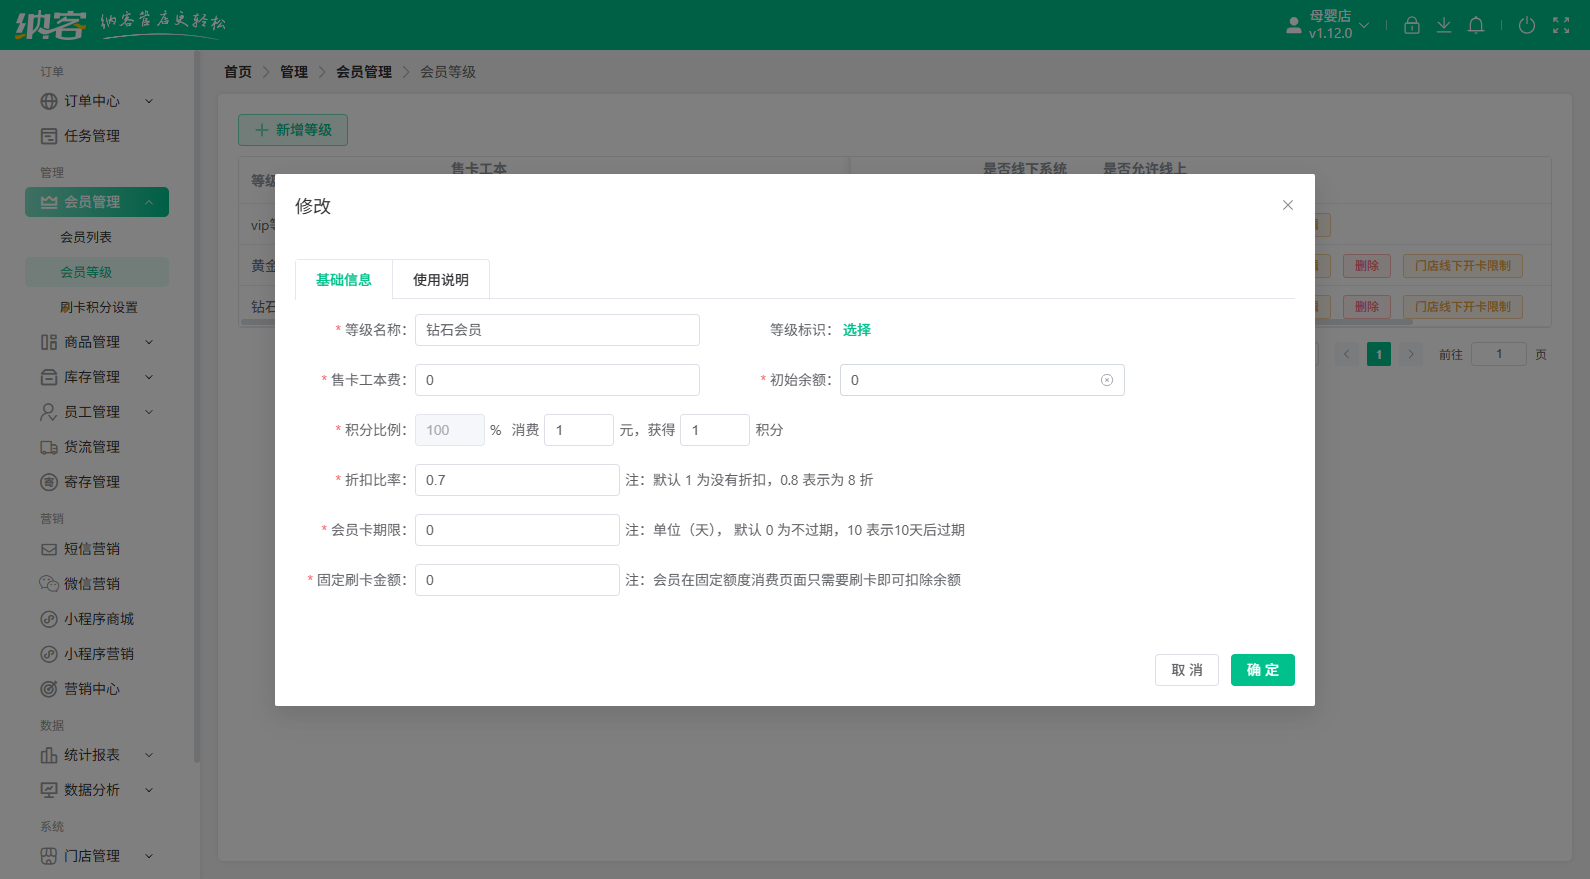The image size is (1590, 879).
Task: Expand the 订单中心 sidebar menu
Action: pyautogui.click(x=96, y=101)
